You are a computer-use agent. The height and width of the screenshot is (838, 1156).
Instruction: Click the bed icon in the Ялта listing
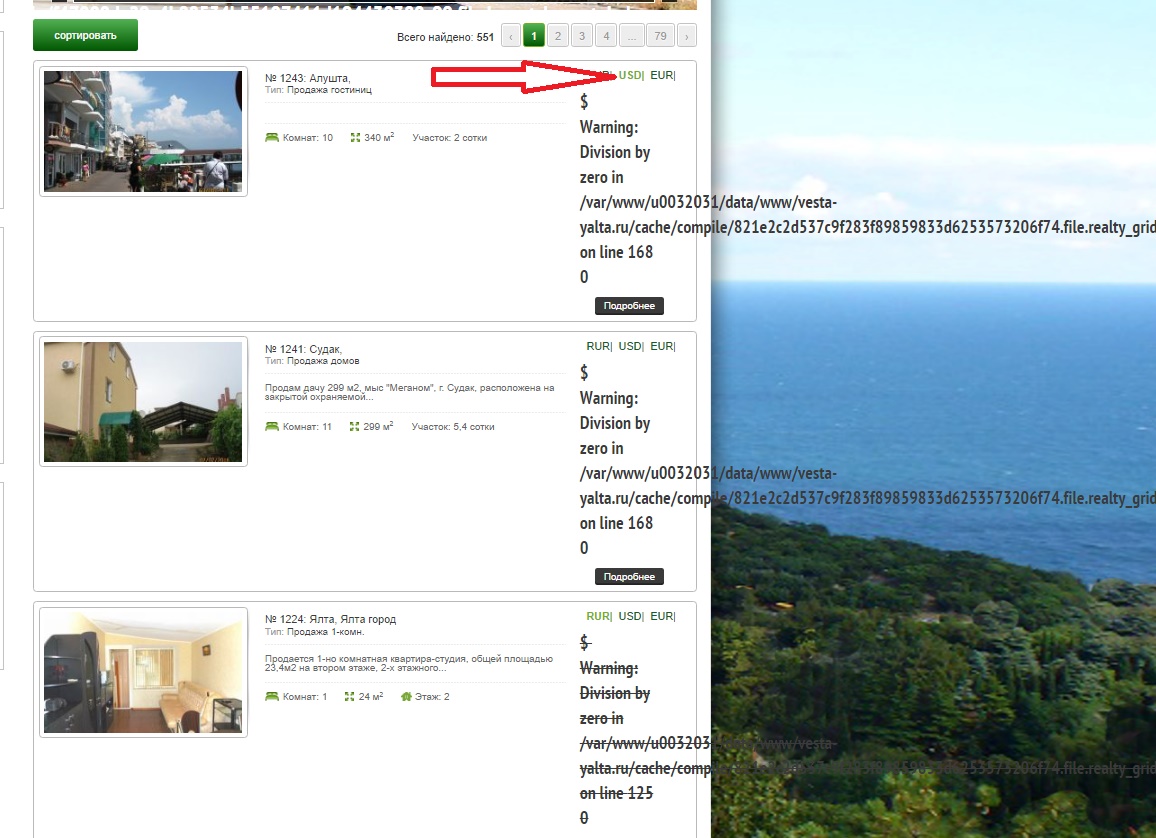click(x=272, y=696)
